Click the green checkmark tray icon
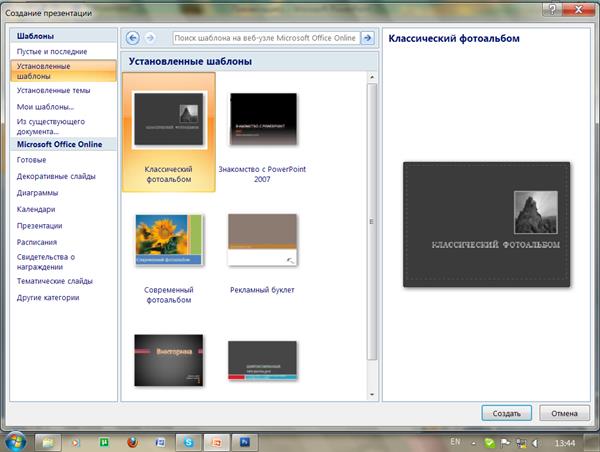The width and height of the screenshot is (600, 452). [489, 443]
